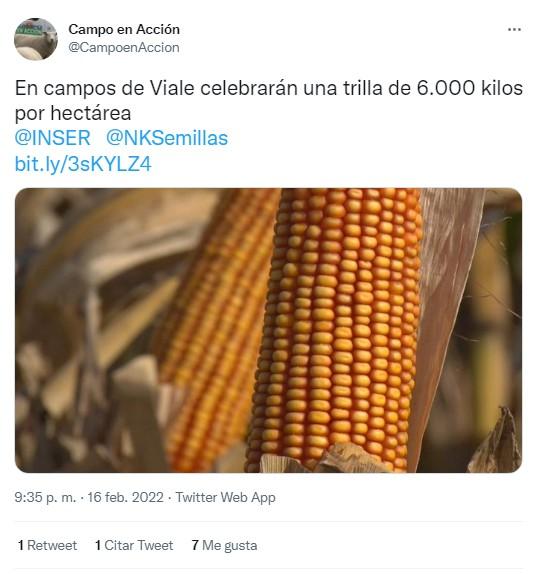Follow the bit.ly/3sKYLZ4 link
Screen dimensions: 537x574
click(x=83, y=164)
